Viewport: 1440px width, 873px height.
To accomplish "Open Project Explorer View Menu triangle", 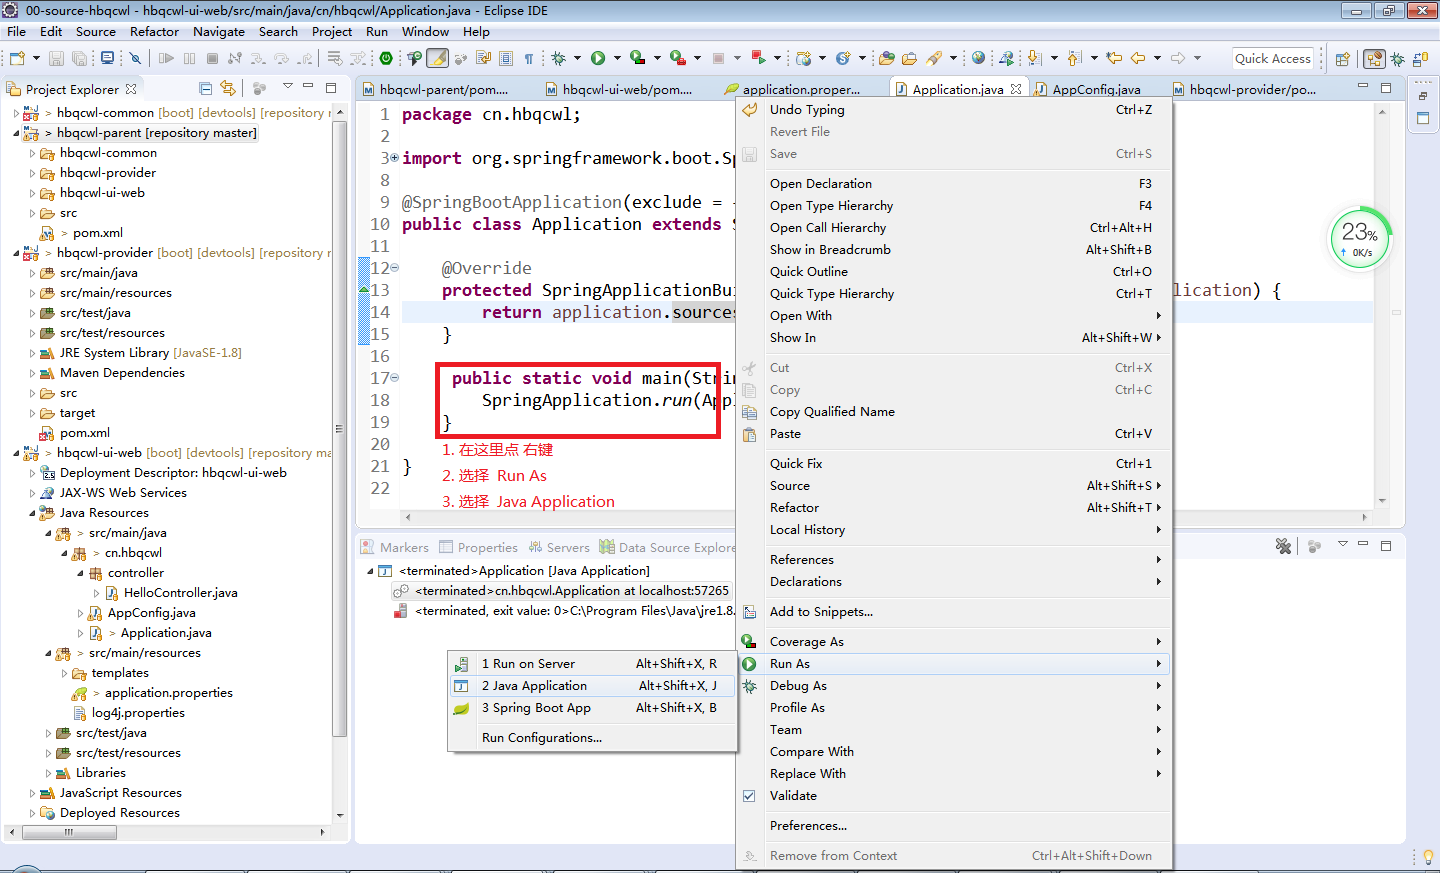I will [x=288, y=86].
